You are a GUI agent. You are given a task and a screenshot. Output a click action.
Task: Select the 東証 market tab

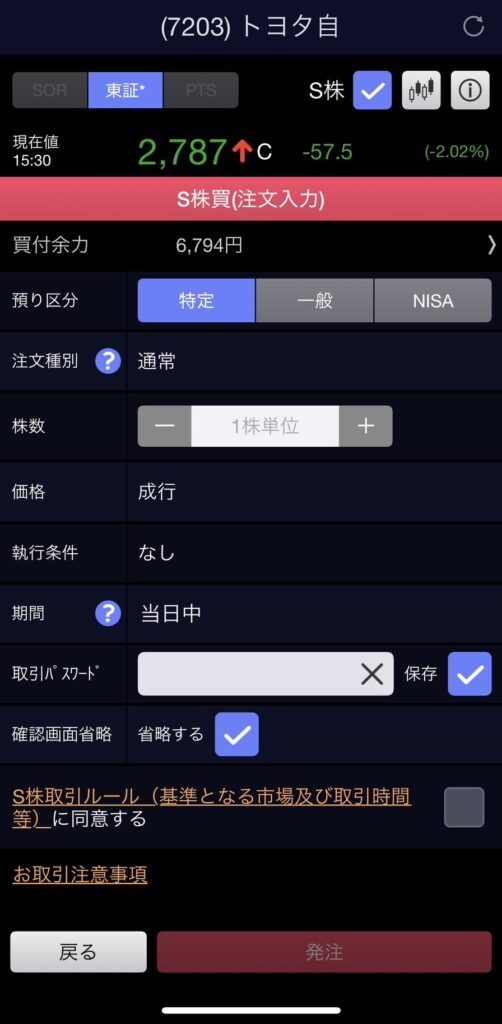(x=125, y=90)
